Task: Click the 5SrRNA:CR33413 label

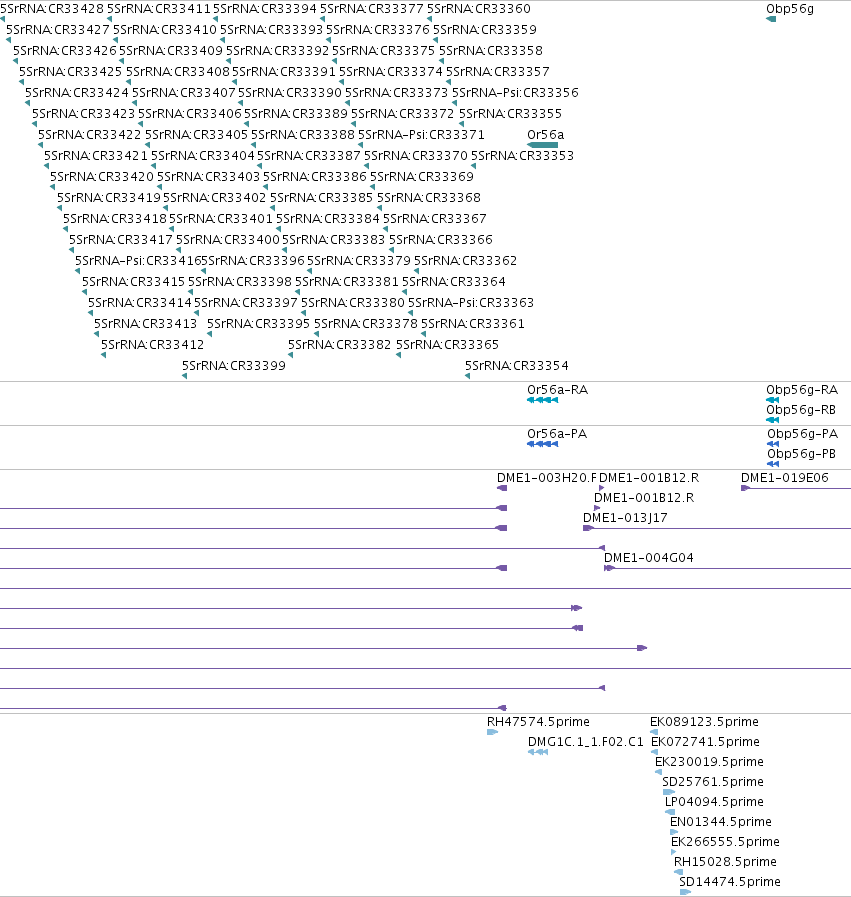Action: (145, 324)
